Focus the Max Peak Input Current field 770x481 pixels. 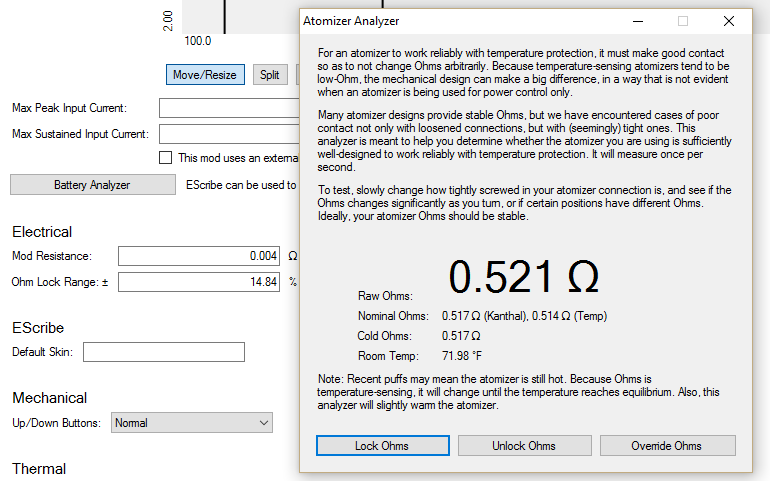pos(230,108)
